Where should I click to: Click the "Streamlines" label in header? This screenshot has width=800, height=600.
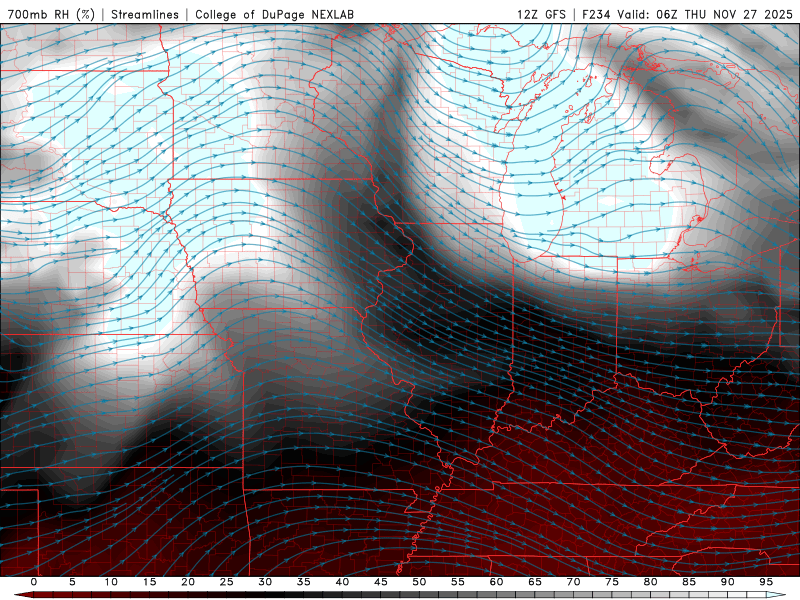coord(145,14)
